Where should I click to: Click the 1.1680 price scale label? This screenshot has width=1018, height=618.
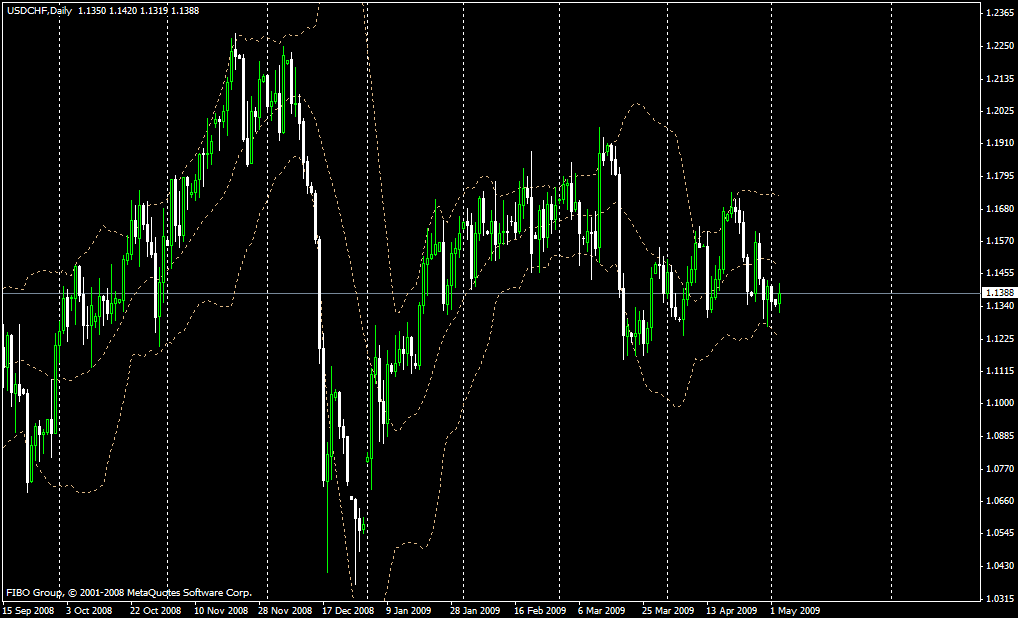point(999,209)
